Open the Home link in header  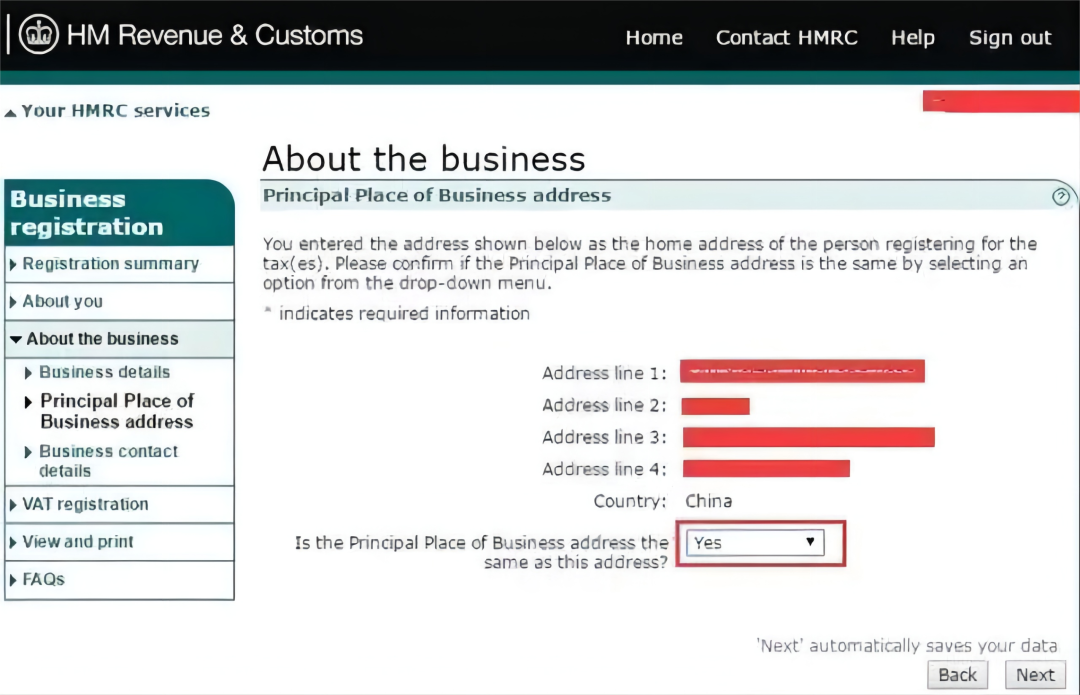point(654,37)
